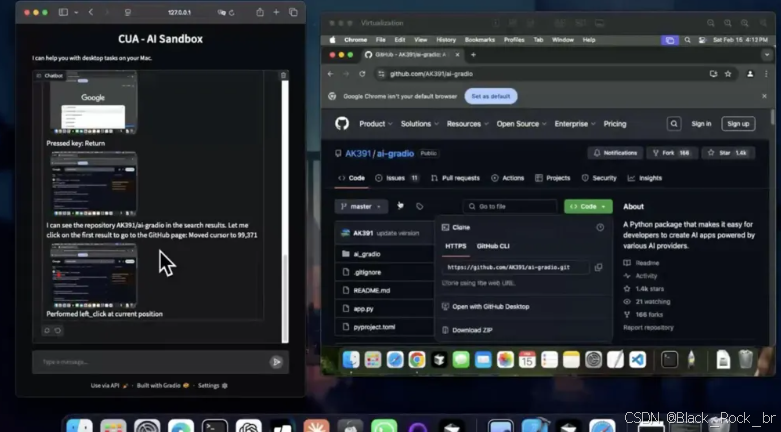Send the message with the arrow button

pos(276,362)
